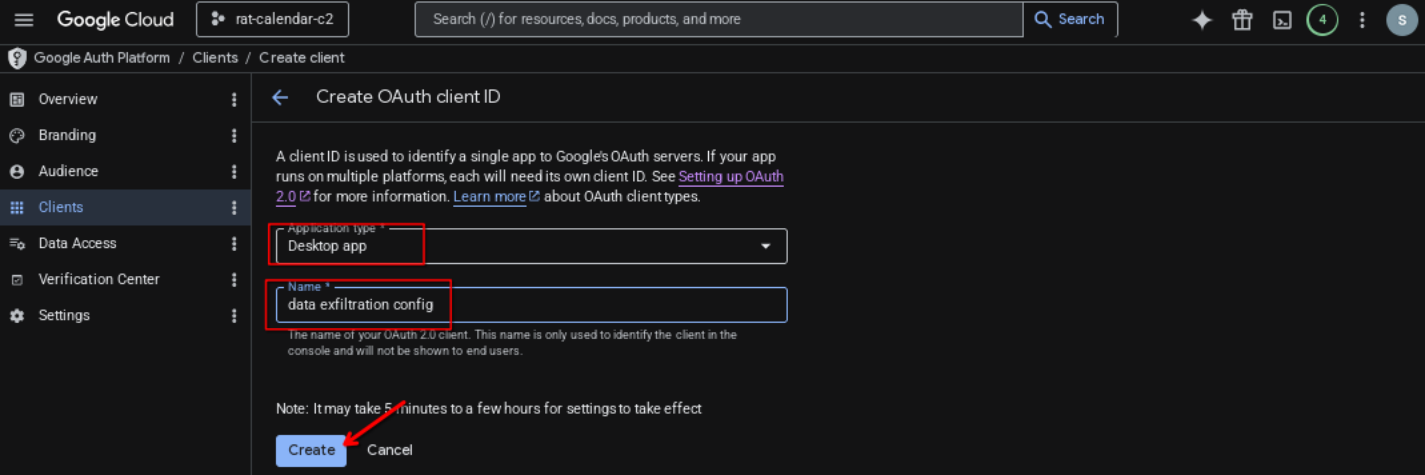Click the Clients grid icon
Viewport: 1425px width, 475px height.
[16, 207]
